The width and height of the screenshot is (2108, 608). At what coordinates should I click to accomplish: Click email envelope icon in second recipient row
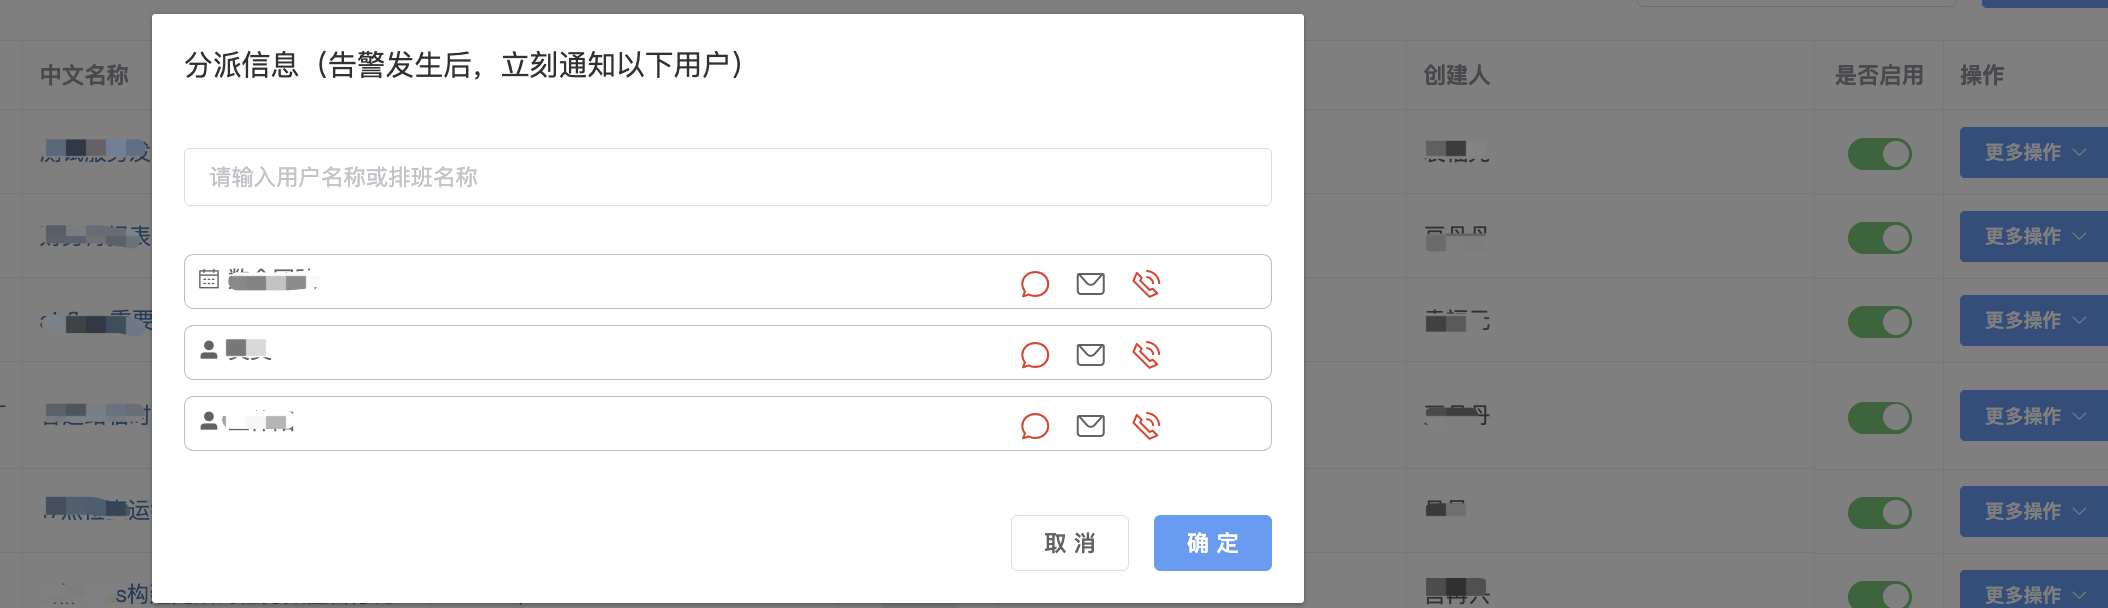(1090, 355)
